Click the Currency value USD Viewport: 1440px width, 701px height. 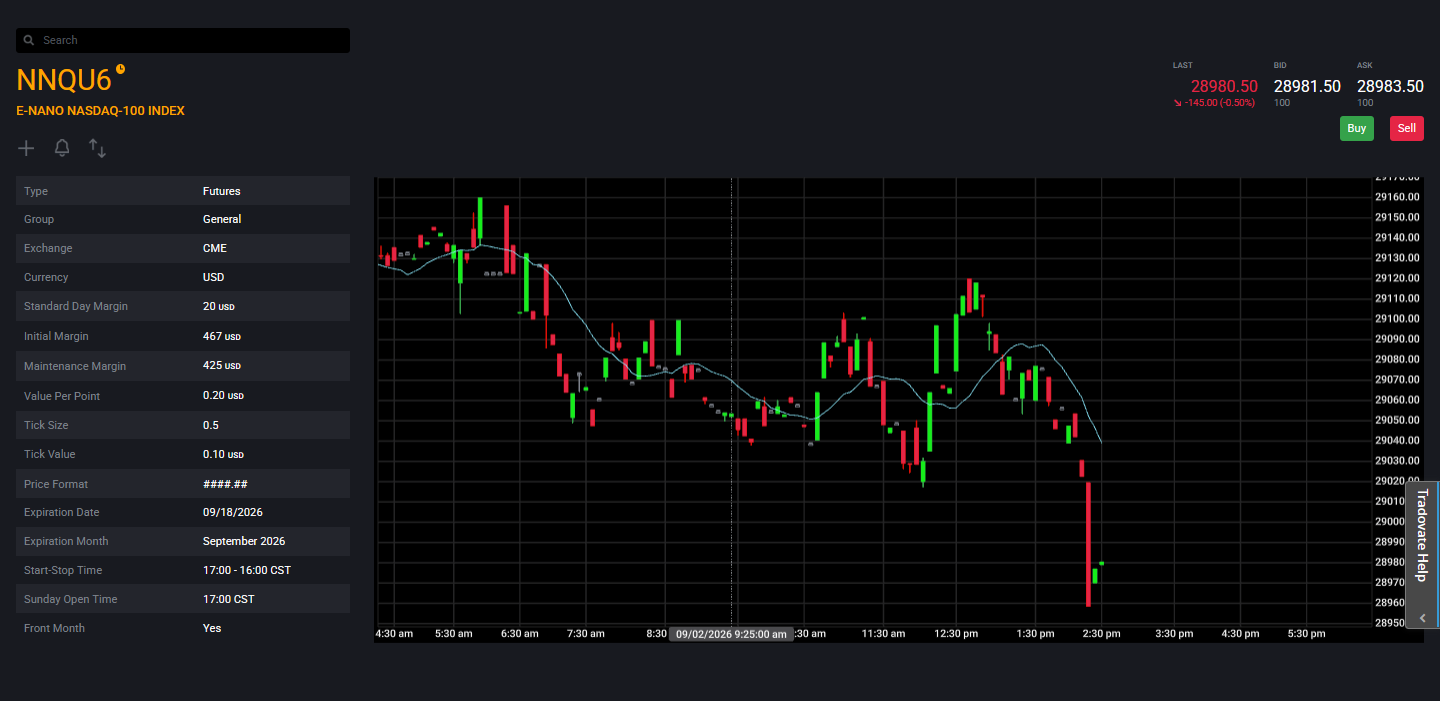pos(213,277)
